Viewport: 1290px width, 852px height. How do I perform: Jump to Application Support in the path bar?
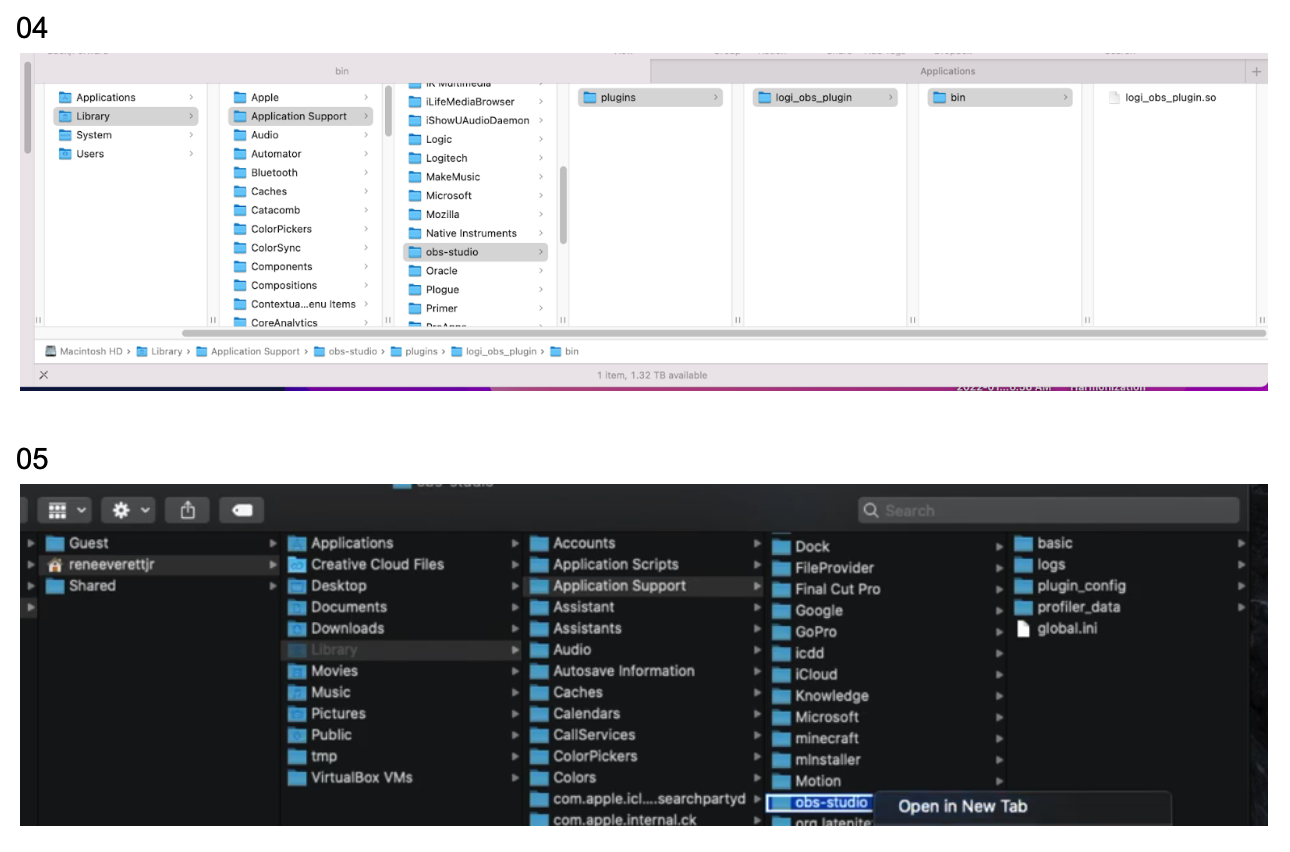coord(248,351)
